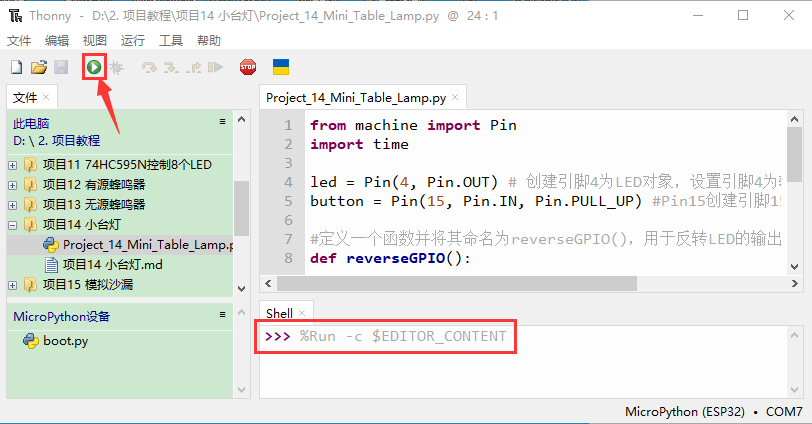Open the 工具 menu
Viewport: 812px width, 424px height.
(170, 41)
